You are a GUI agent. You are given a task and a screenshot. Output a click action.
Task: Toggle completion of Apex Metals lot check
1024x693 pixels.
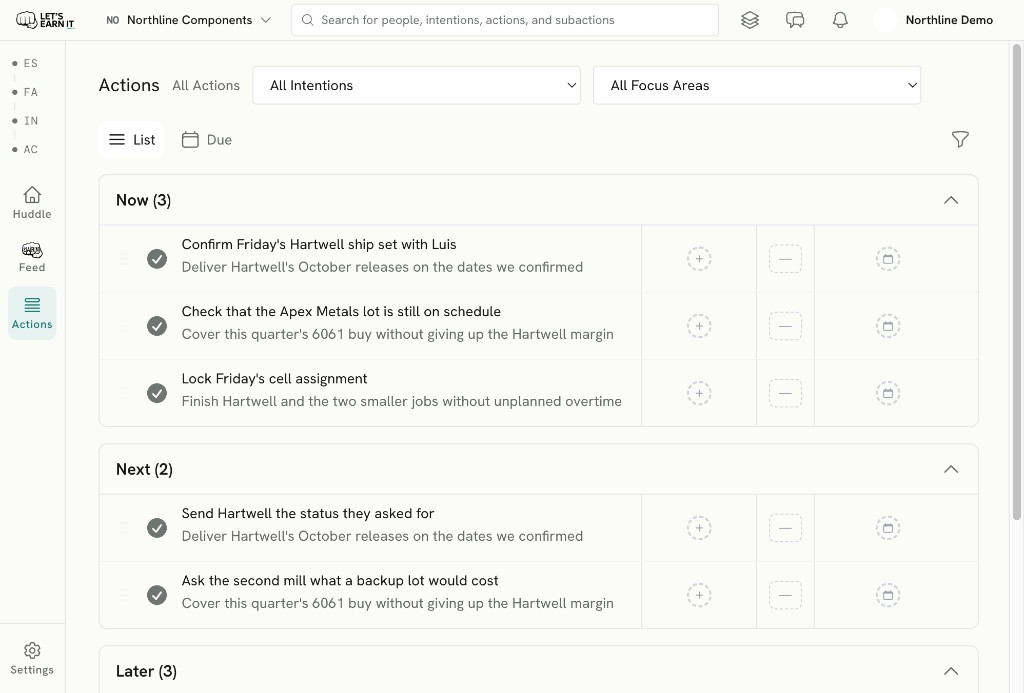tap(157, 326)
